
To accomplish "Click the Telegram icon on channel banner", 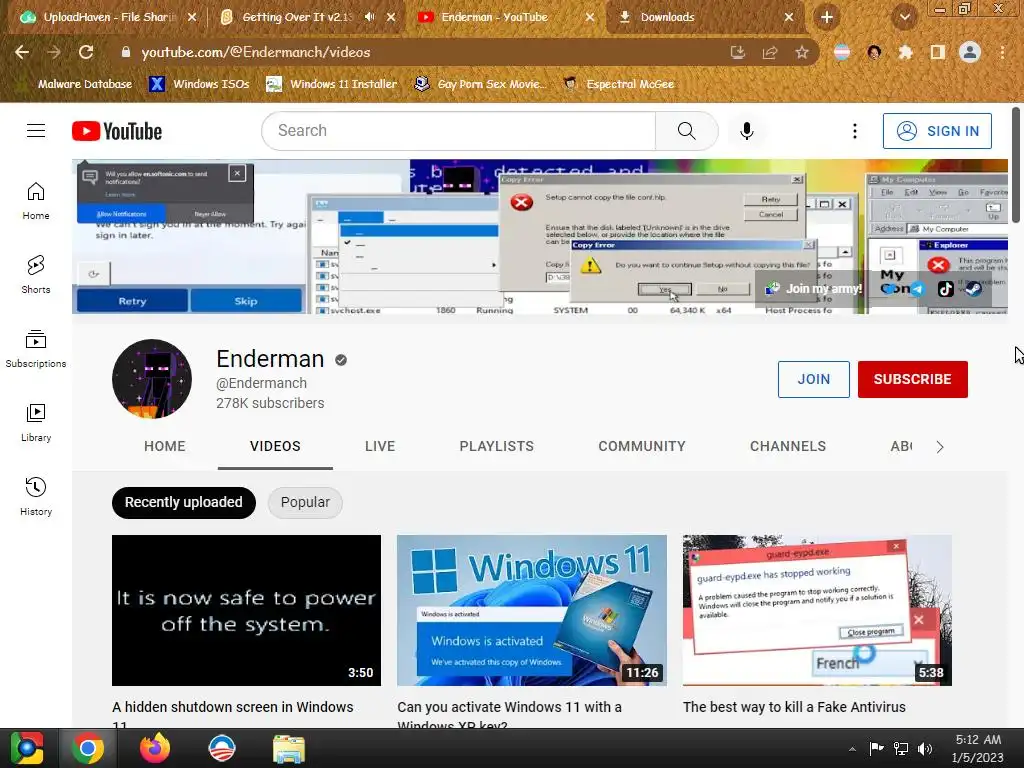I will [x=917, y=289].
